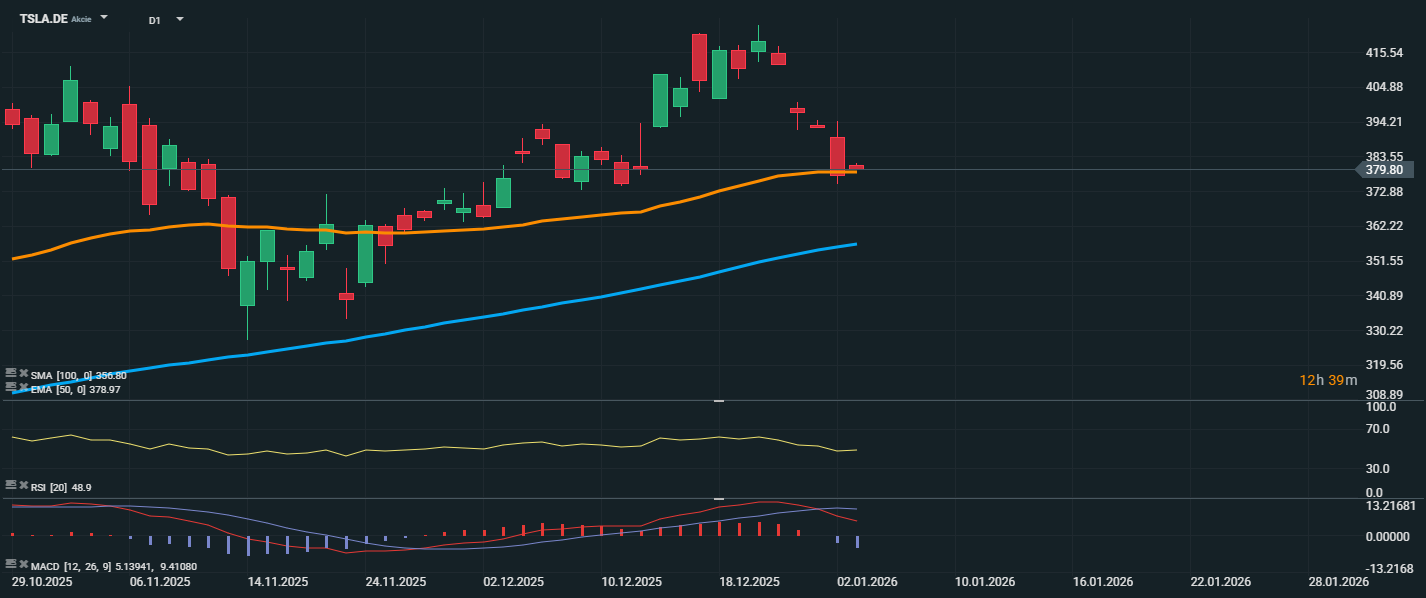The image size is (1426, 598).
Task: Click the MACD -13.2168 axis label
Action: pos(1390,569)
